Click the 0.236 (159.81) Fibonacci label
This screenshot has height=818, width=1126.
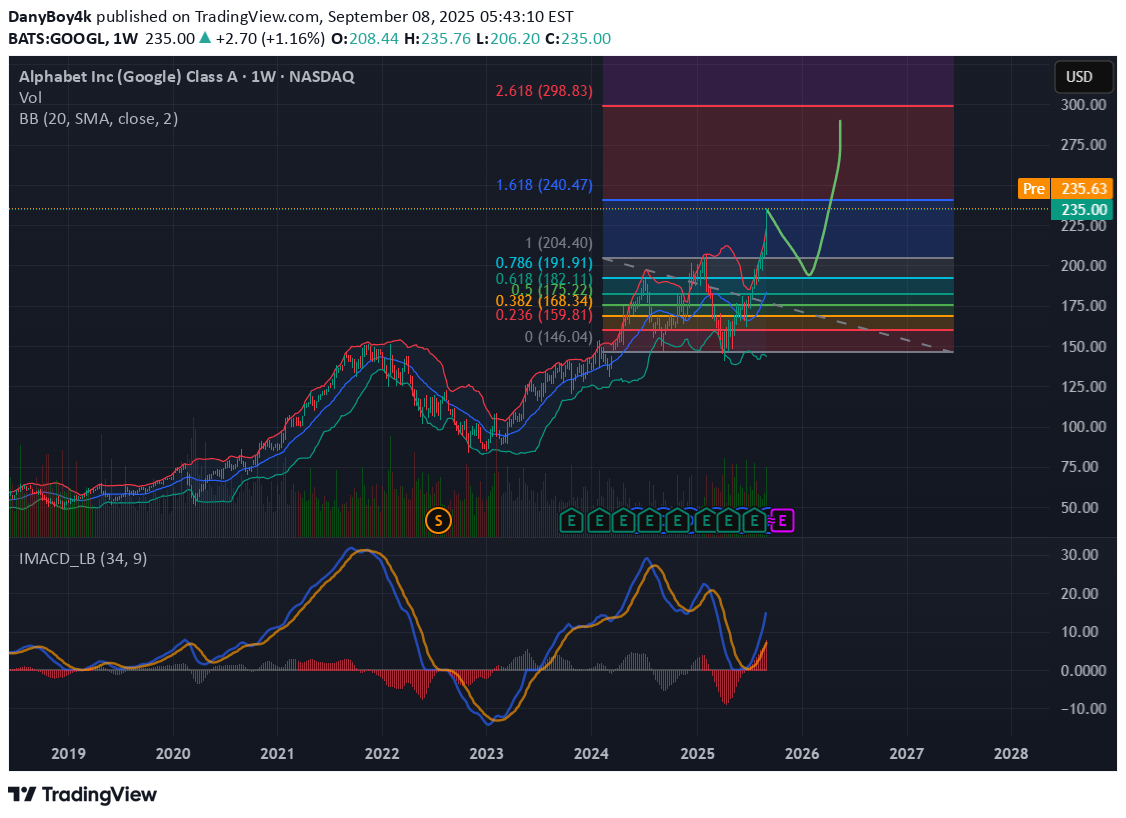(544, 315)
